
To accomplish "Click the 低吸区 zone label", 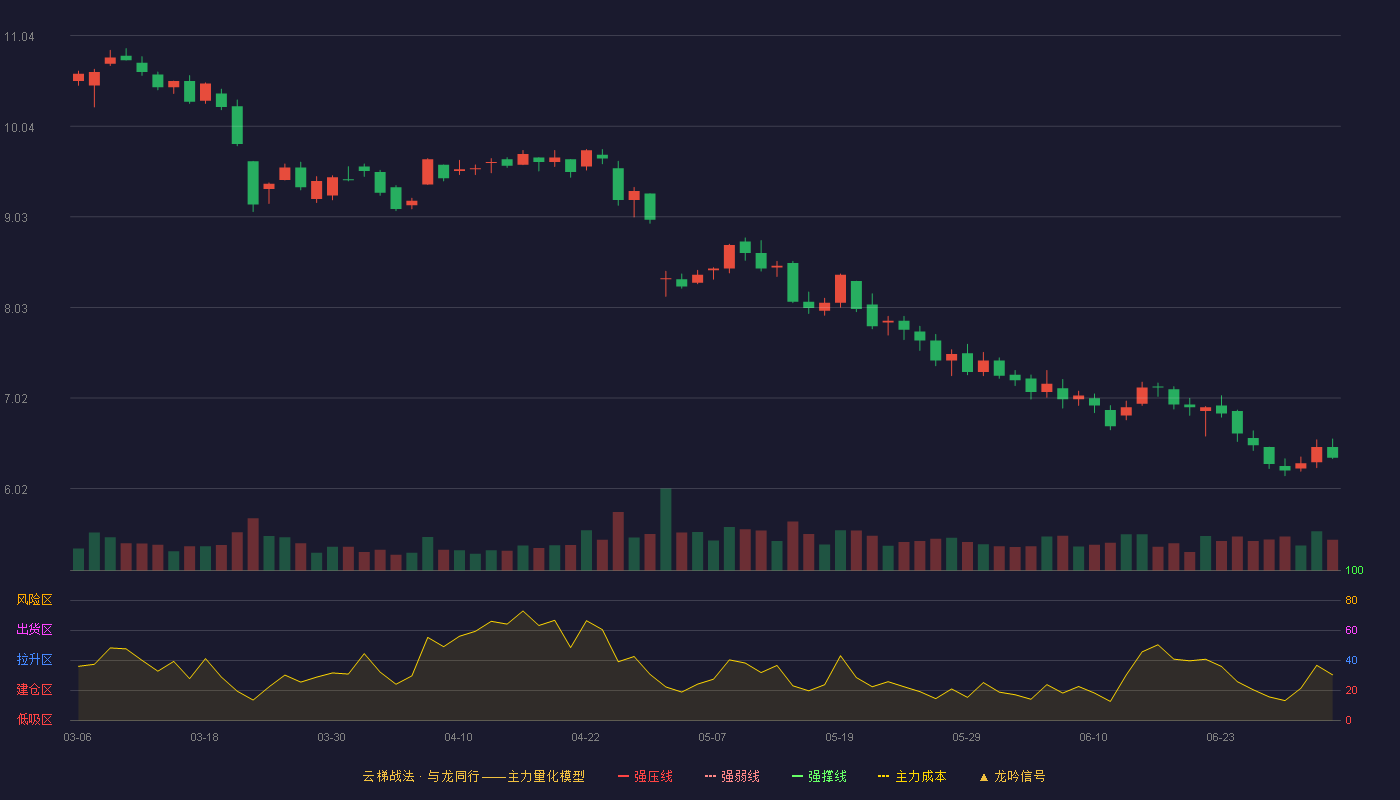I will pyautogui.click(x=34, y=719).
